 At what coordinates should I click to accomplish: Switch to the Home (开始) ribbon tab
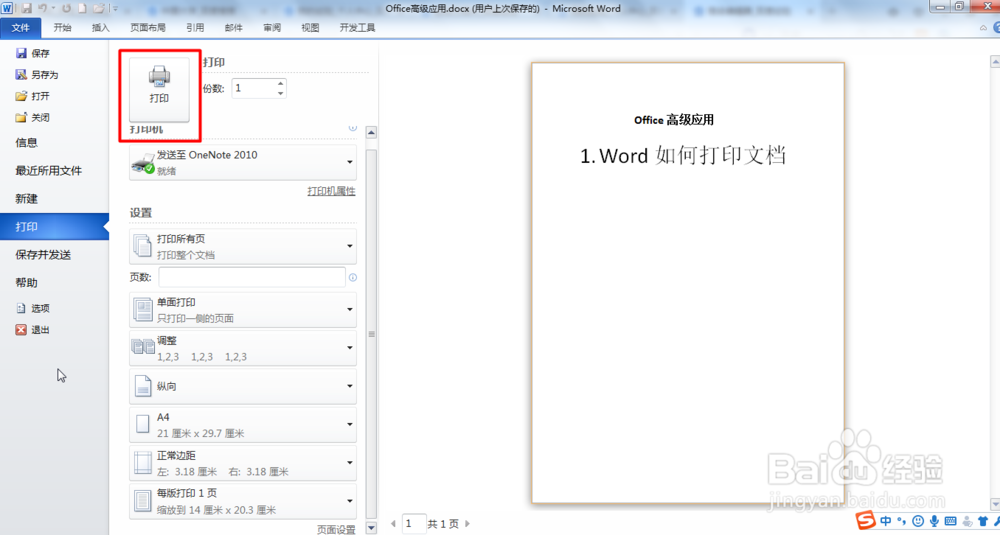point(62,27)
